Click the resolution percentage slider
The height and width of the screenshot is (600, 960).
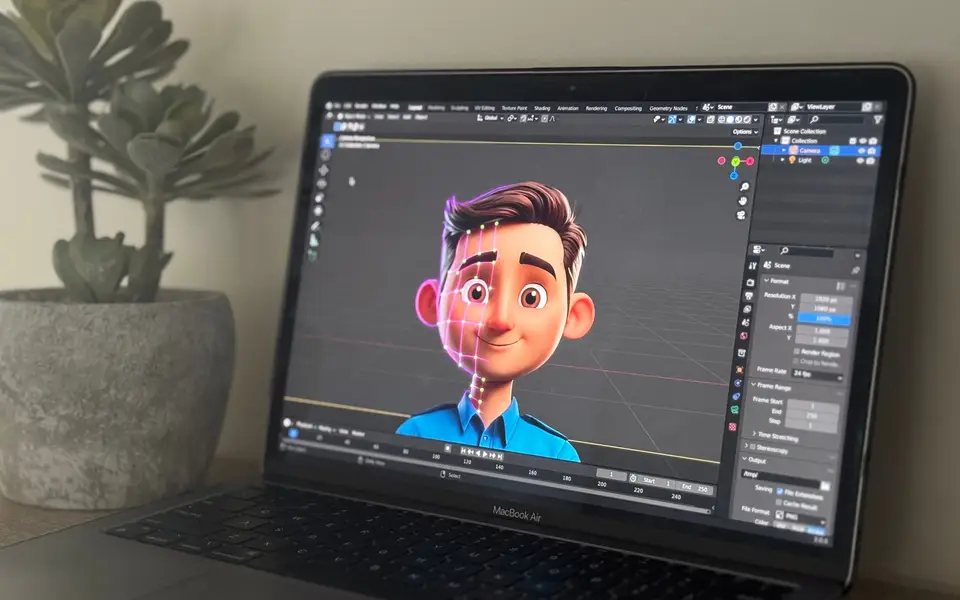(824, 319)
